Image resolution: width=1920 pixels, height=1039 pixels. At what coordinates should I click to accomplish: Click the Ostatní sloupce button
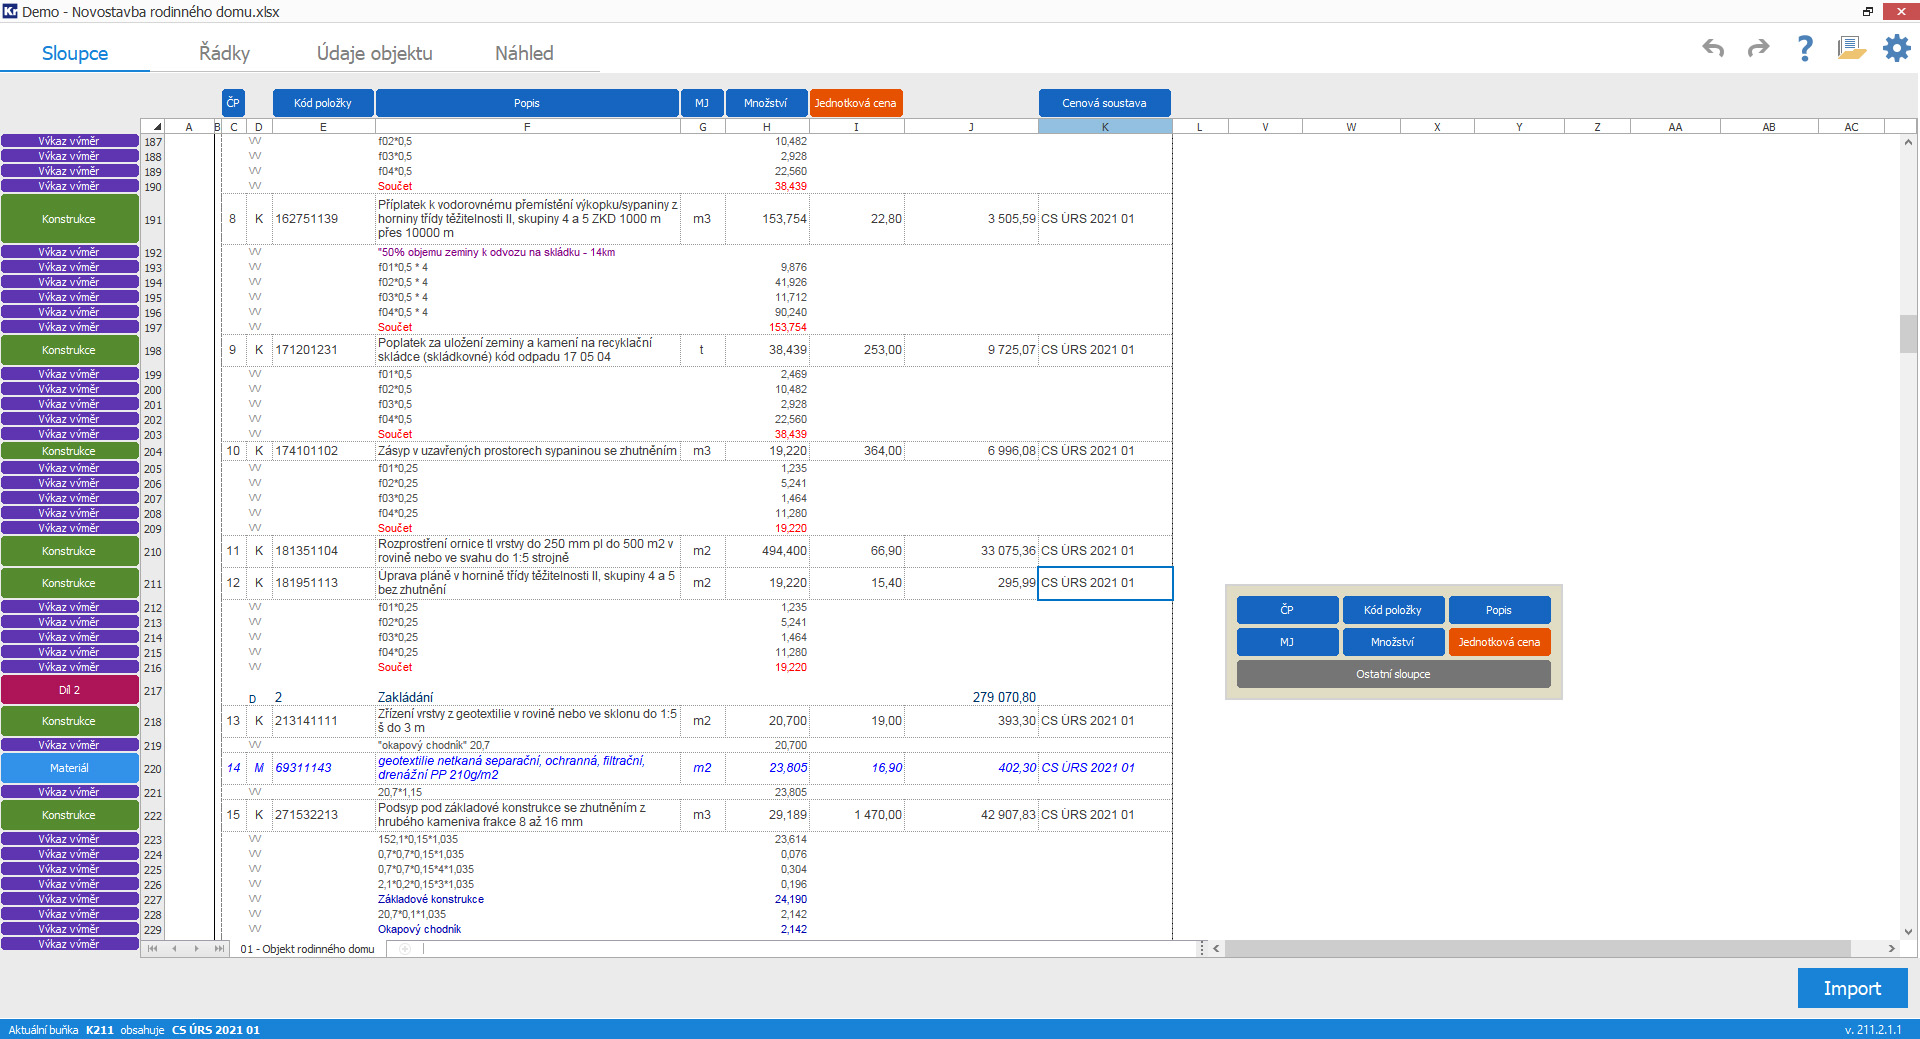(x=1392, y=674)
